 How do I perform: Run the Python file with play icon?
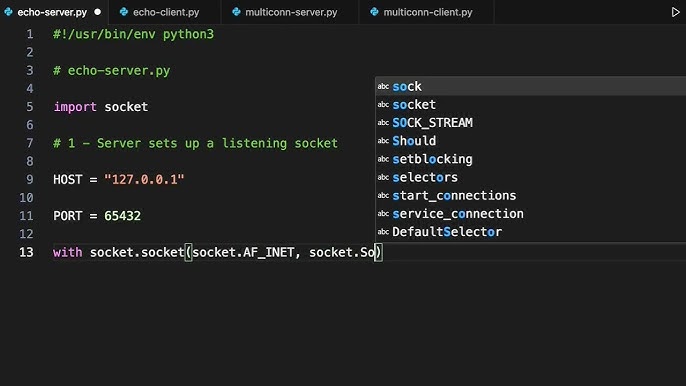(x=676, y=12)
